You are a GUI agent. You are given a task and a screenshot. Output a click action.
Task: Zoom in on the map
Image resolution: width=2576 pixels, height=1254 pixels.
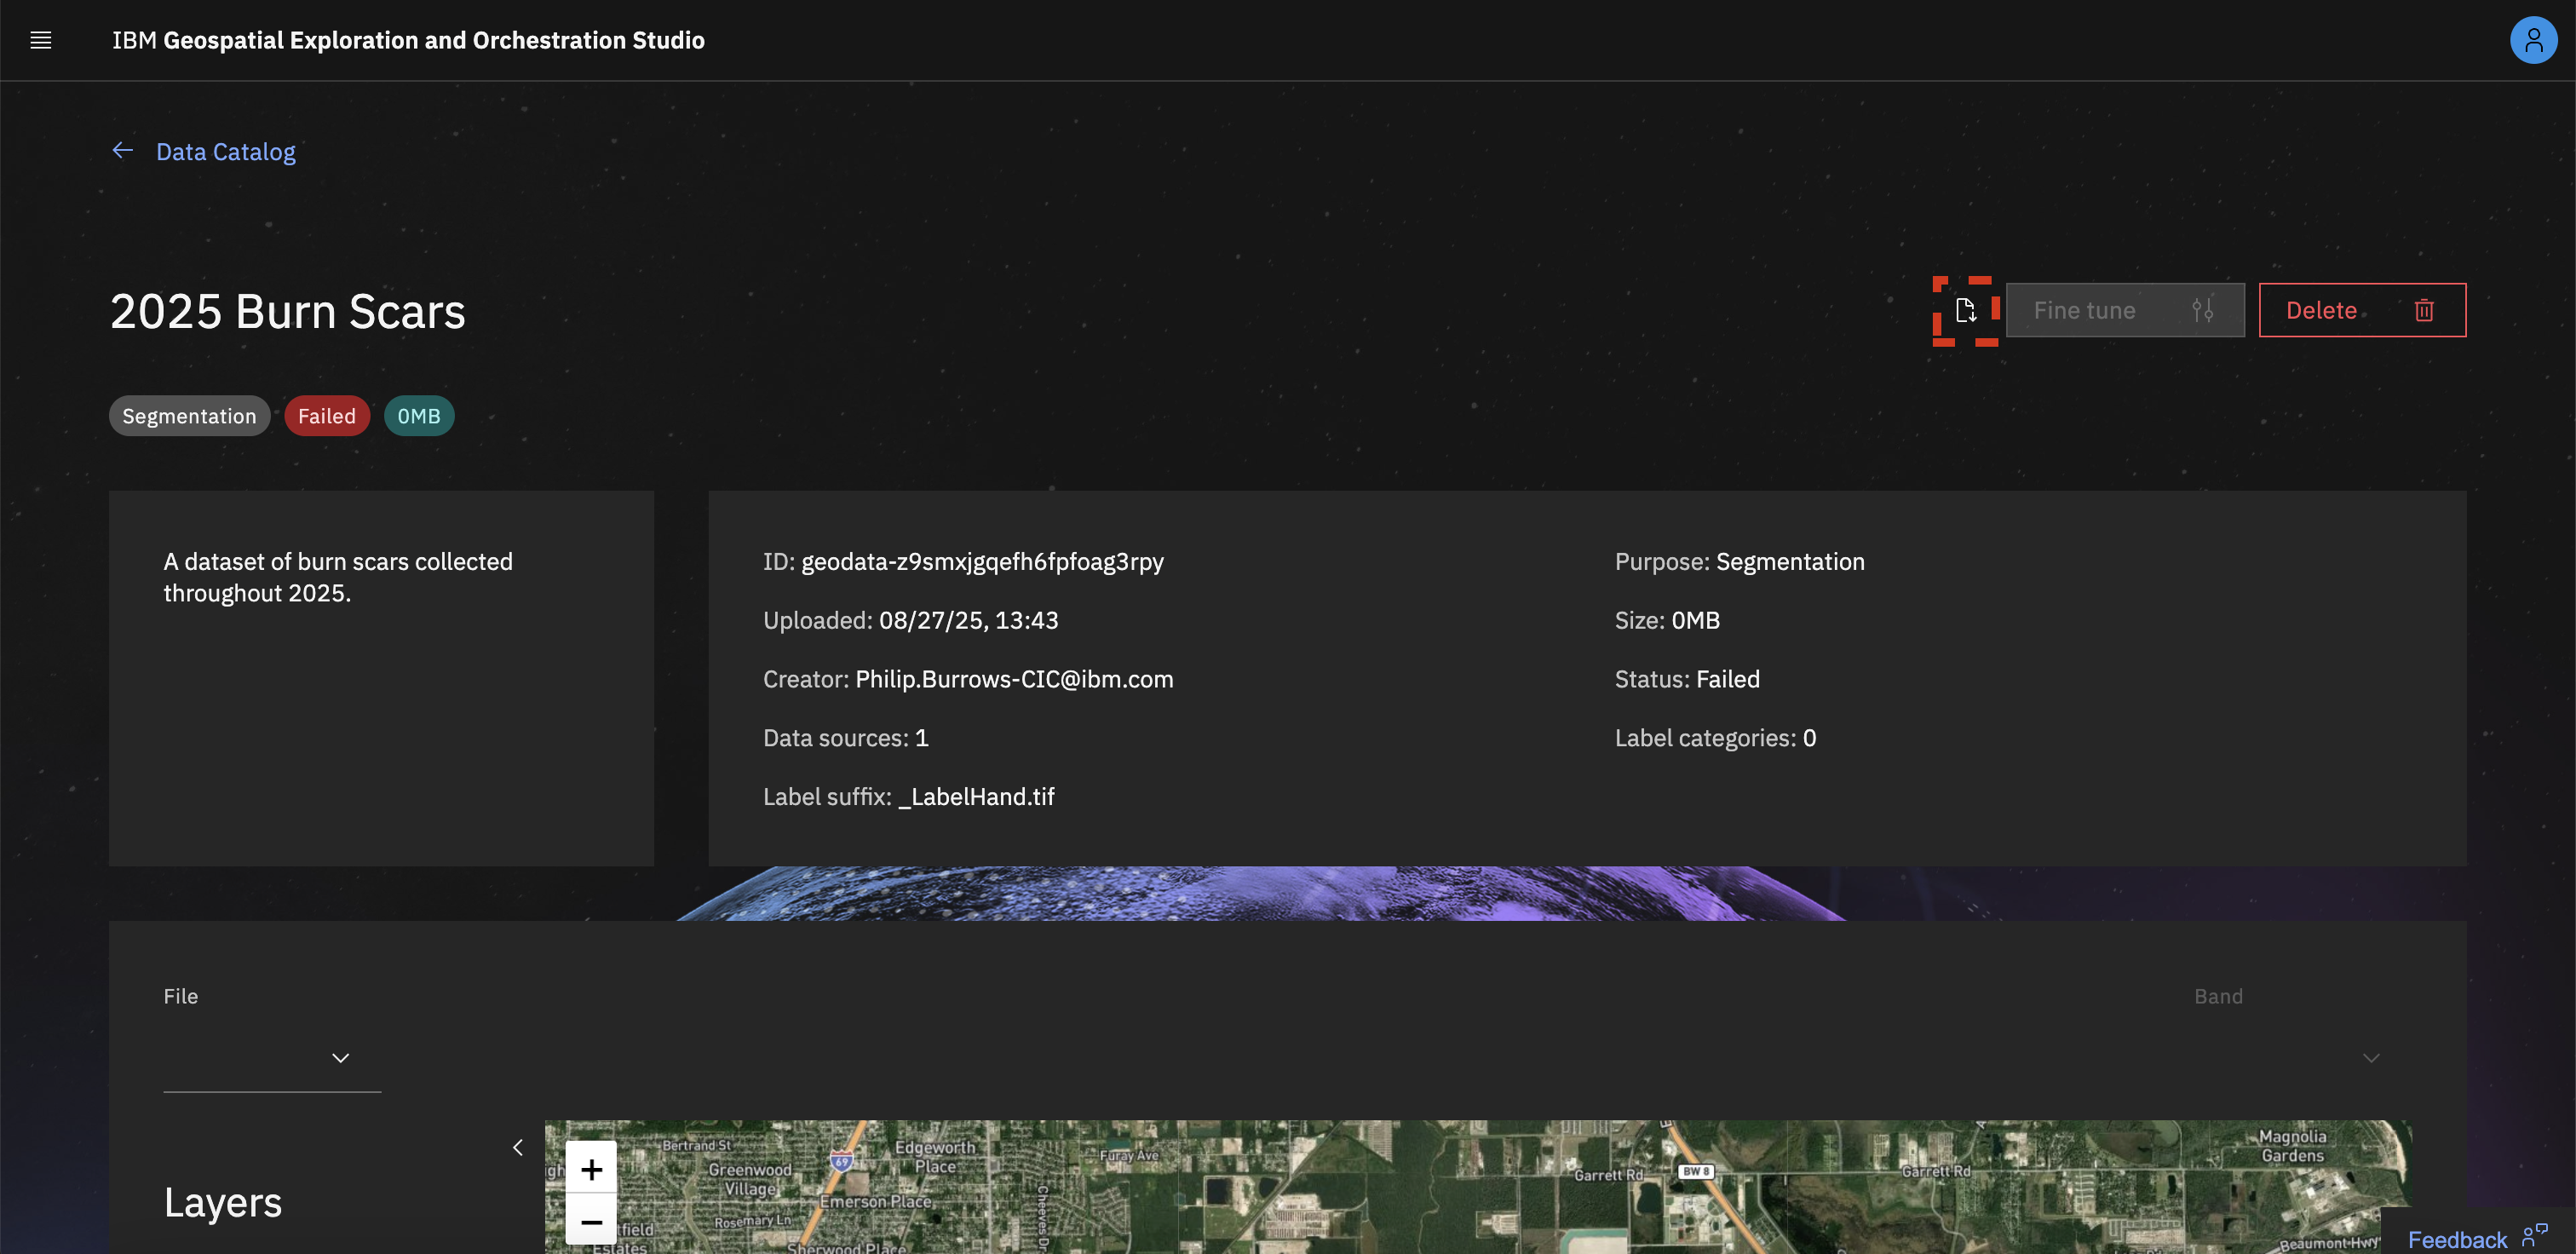pyautogui.click(x=591, y=1169)
